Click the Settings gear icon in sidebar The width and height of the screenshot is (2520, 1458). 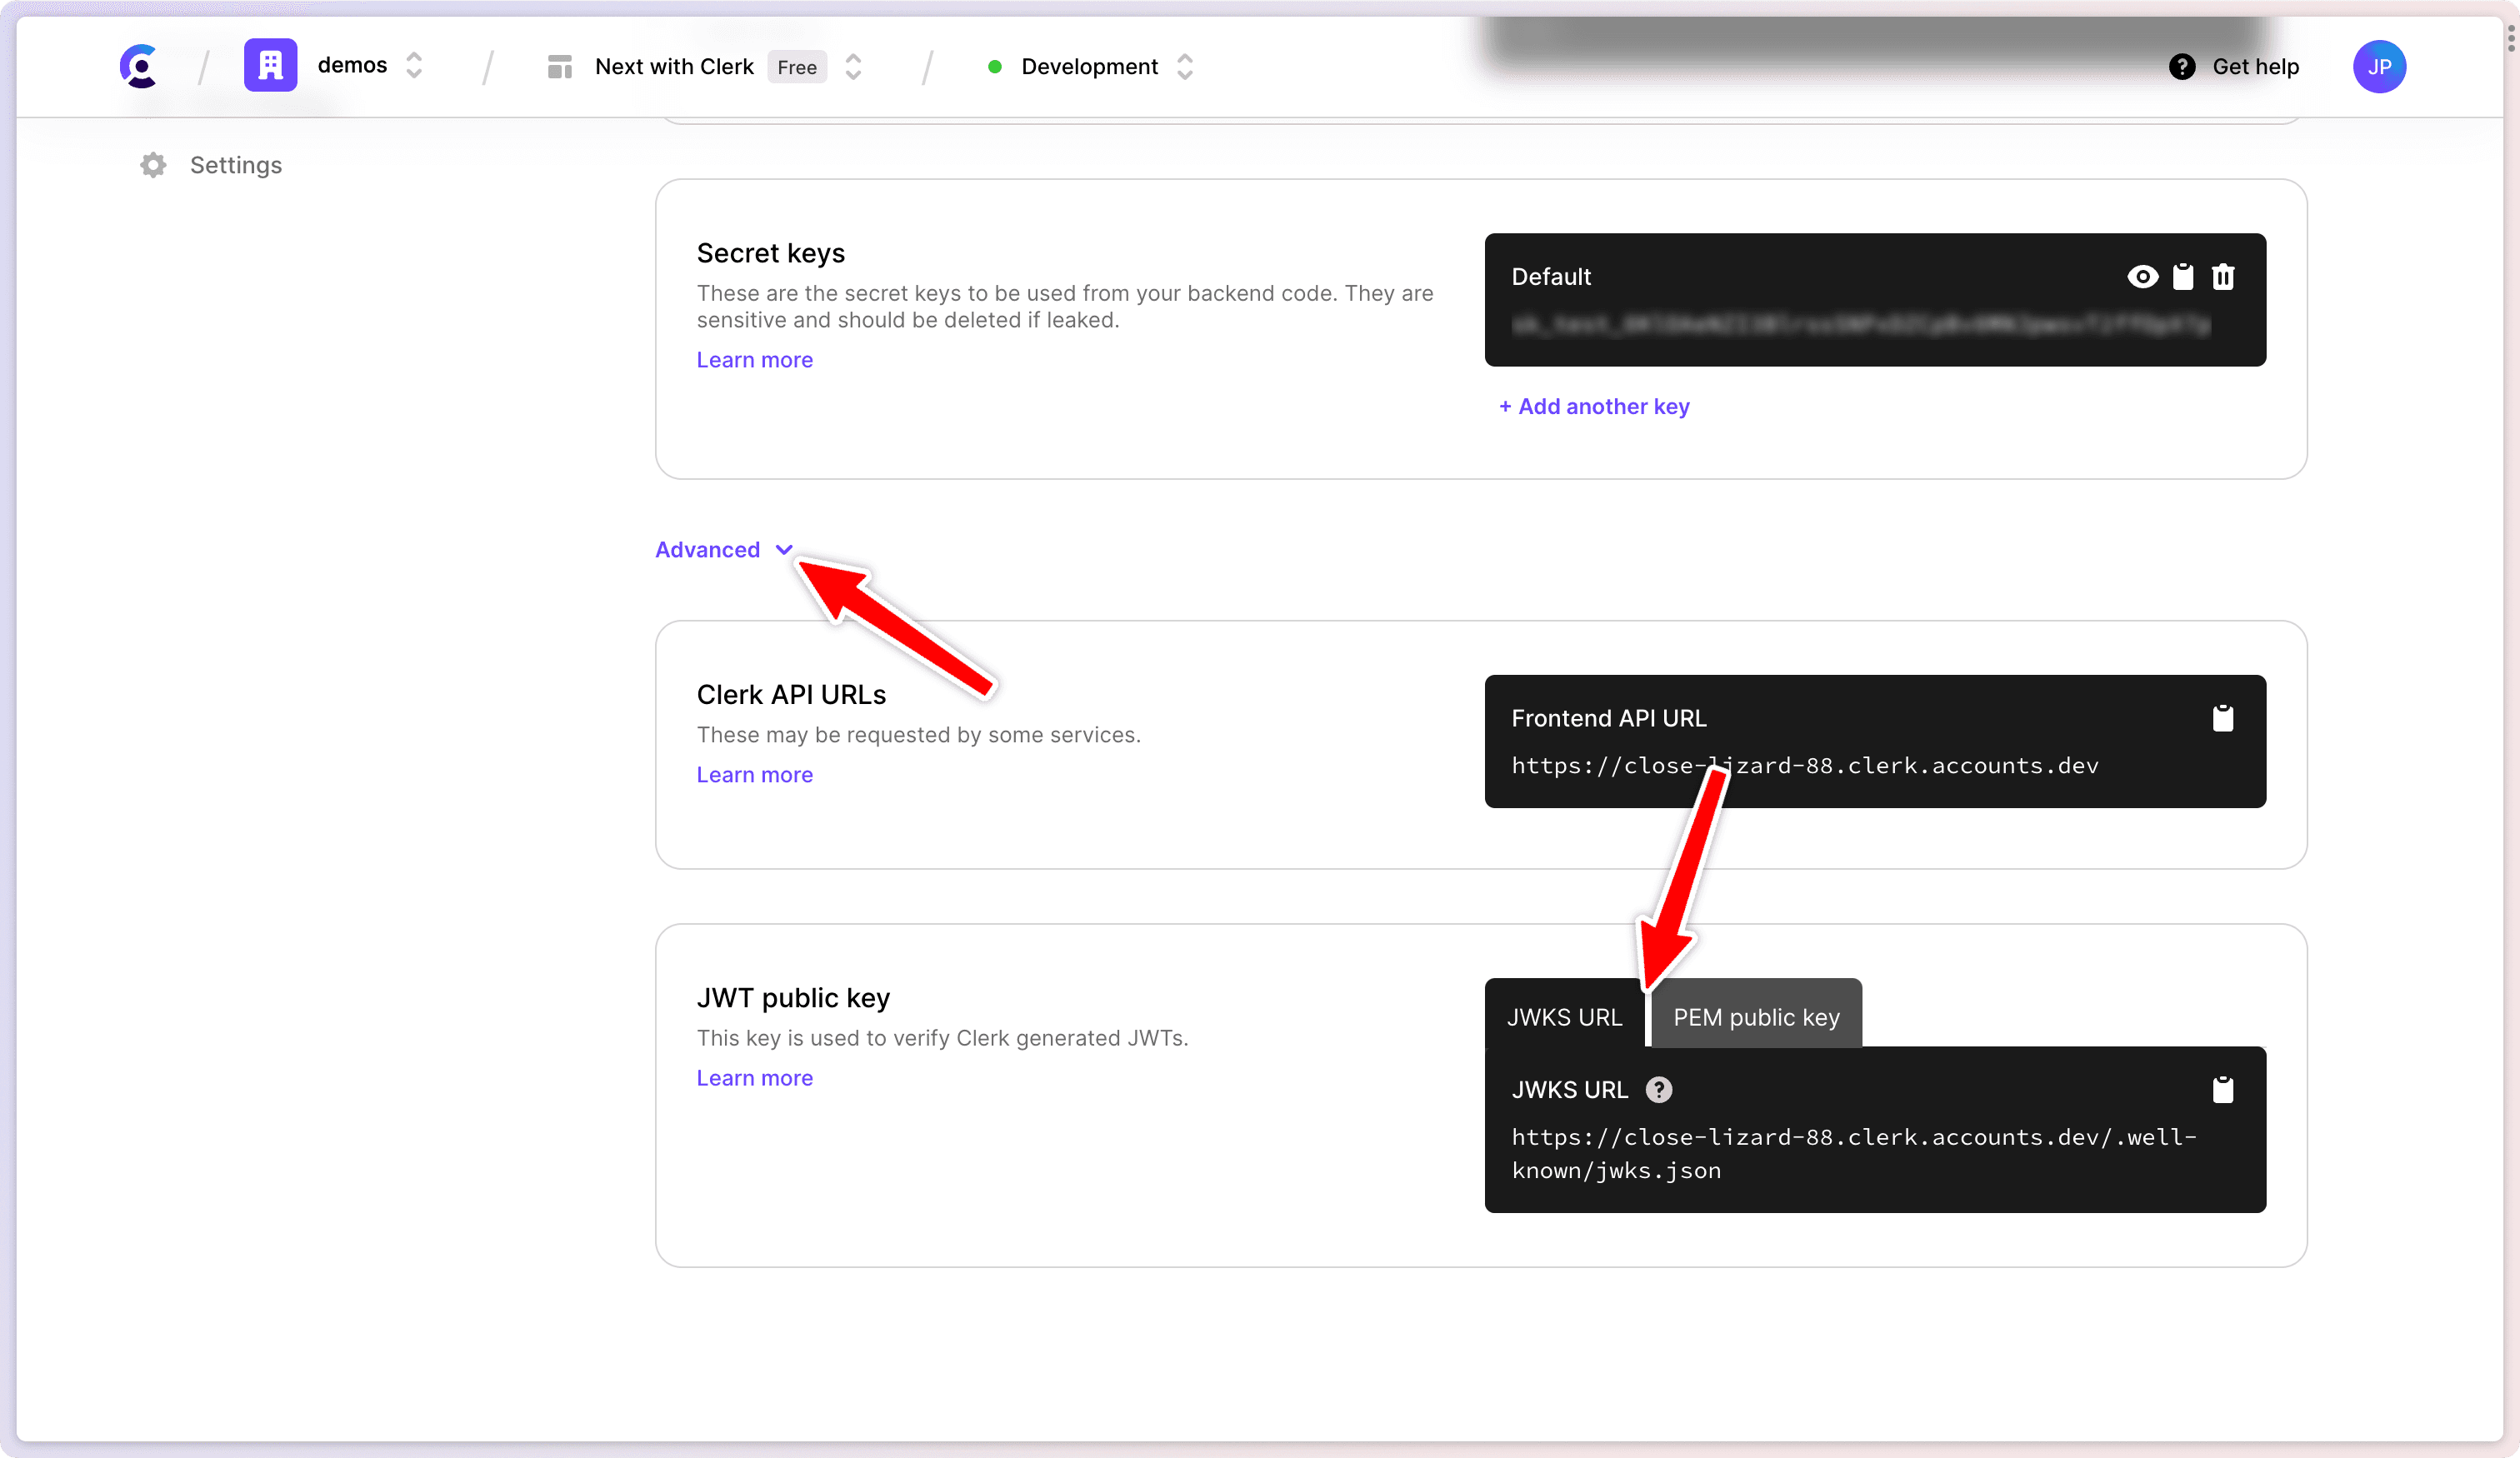[x=153, y=165]
